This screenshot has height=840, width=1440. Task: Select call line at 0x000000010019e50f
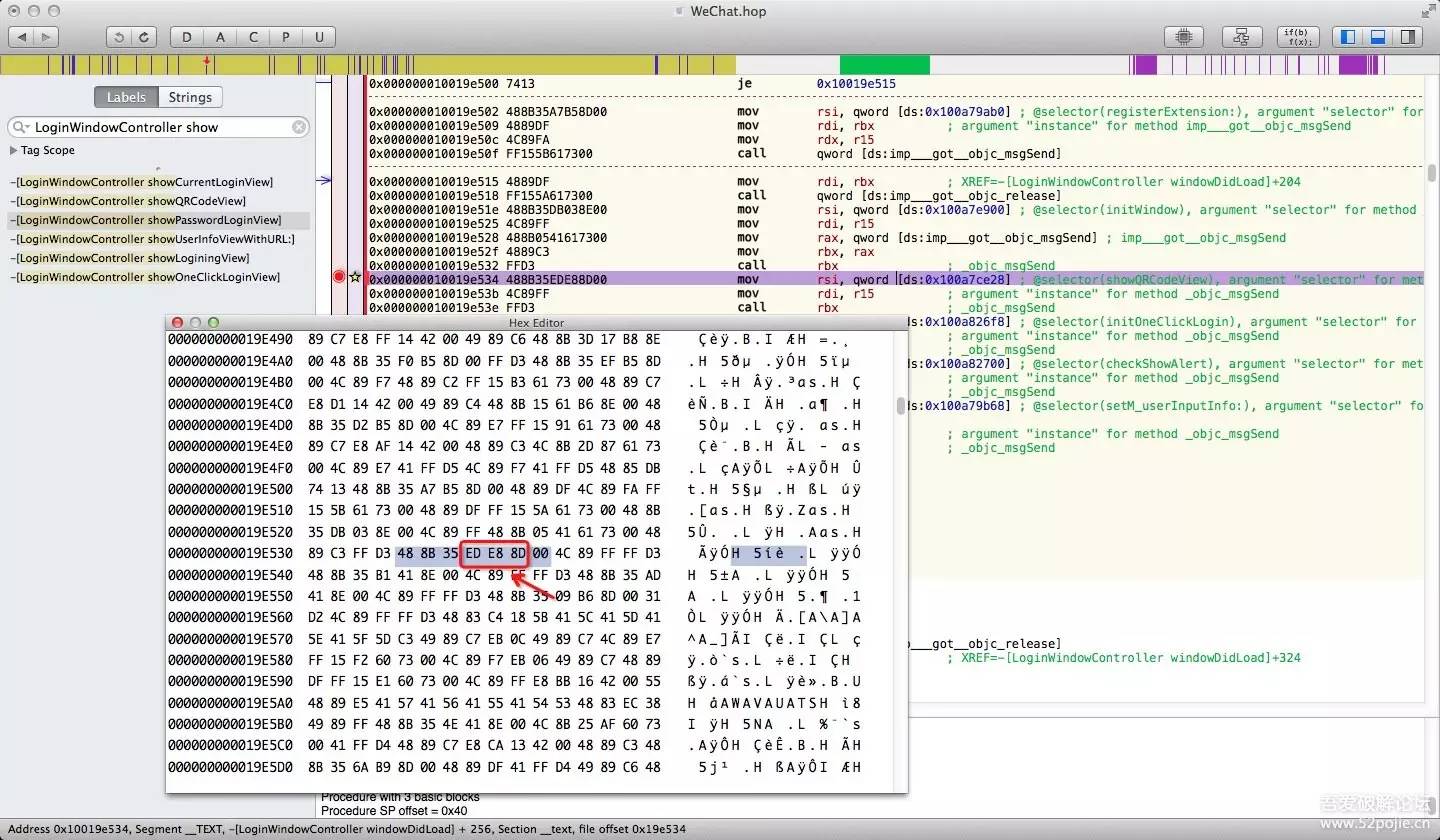click(715, 154)
